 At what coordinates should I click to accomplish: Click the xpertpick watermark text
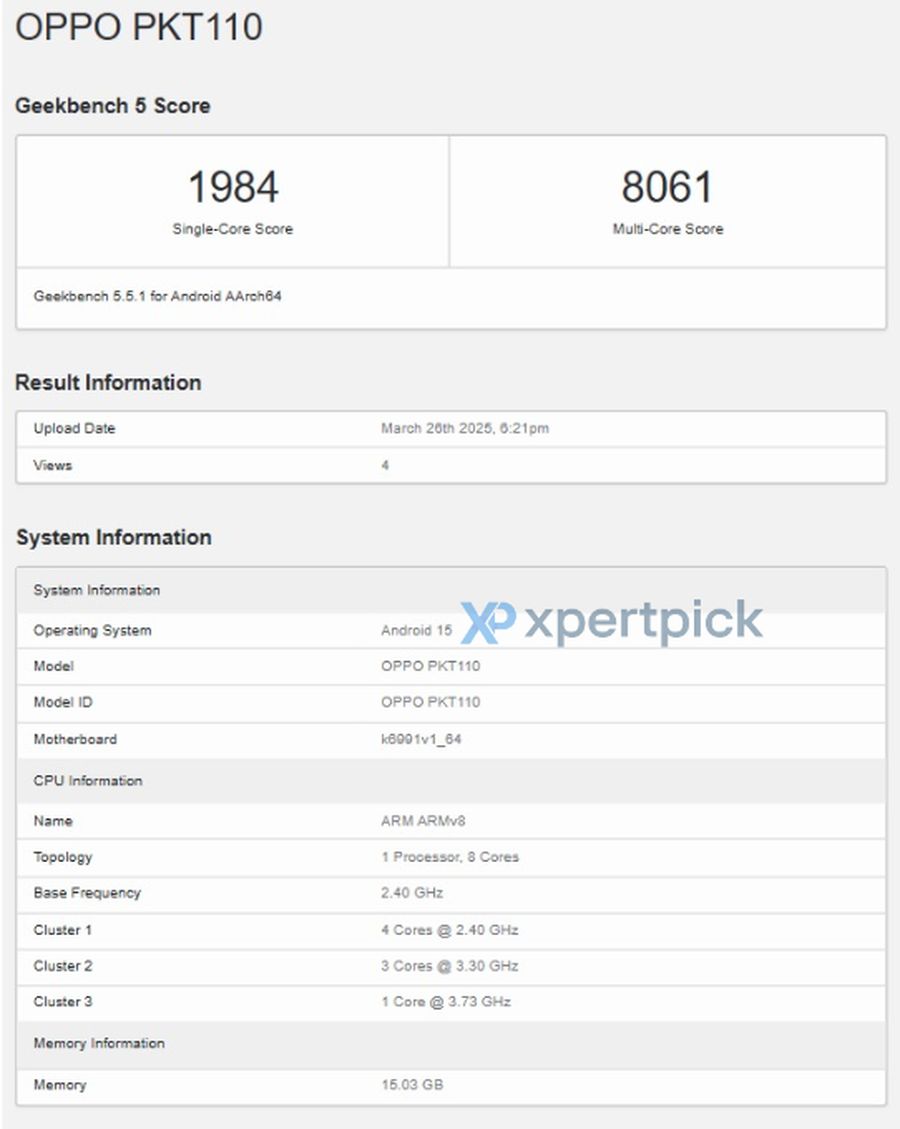click(643, 621)
